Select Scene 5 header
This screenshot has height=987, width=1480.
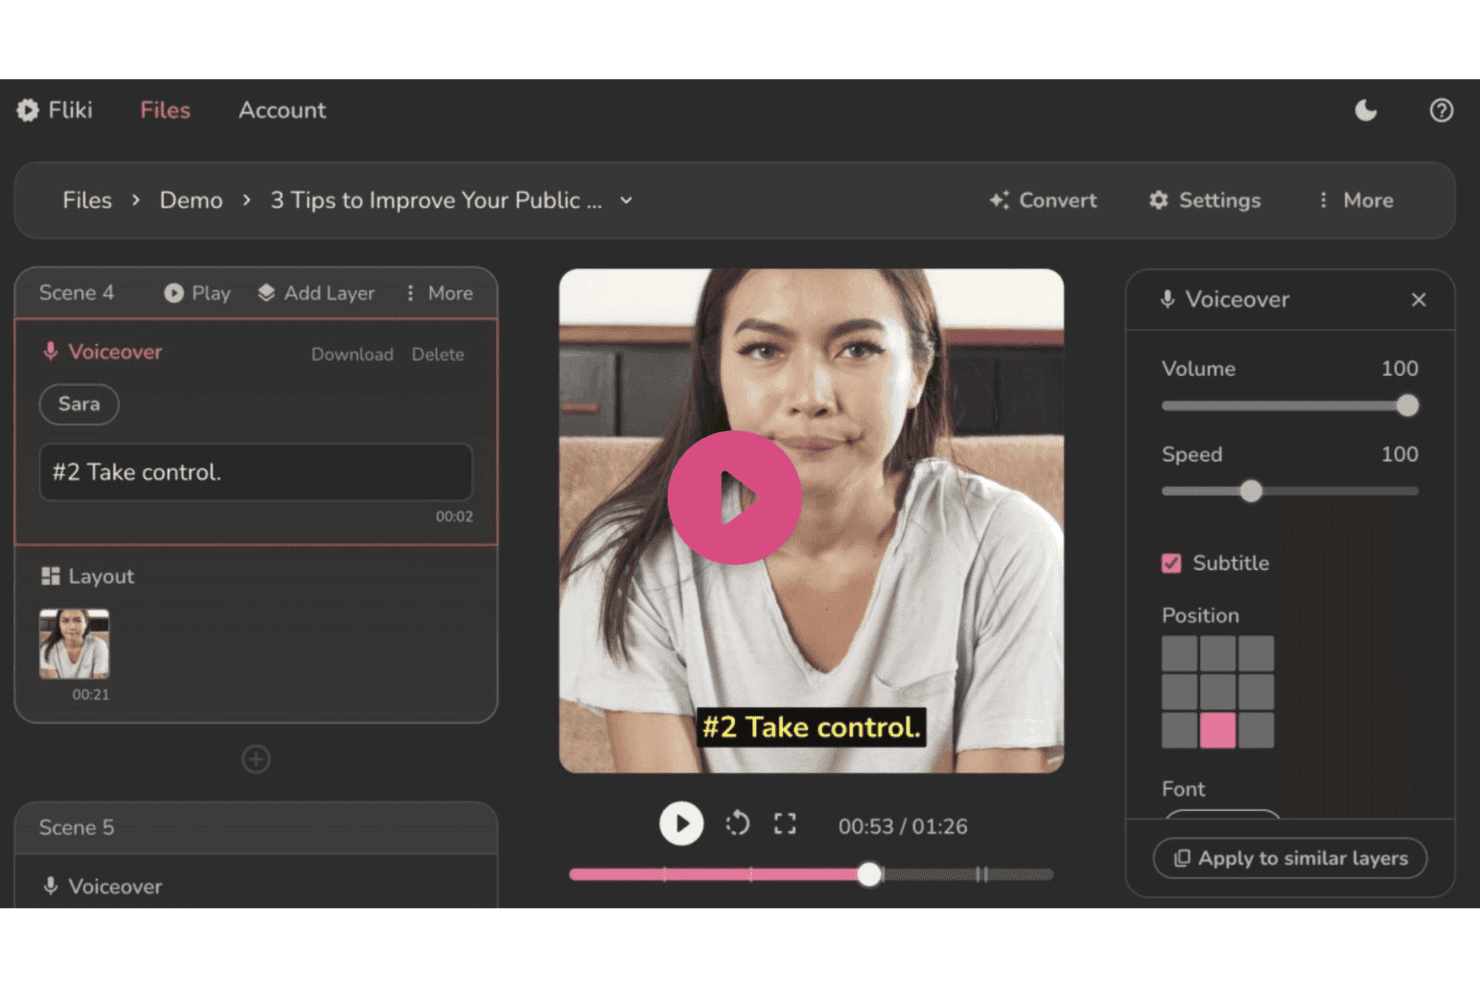(256, 827)
